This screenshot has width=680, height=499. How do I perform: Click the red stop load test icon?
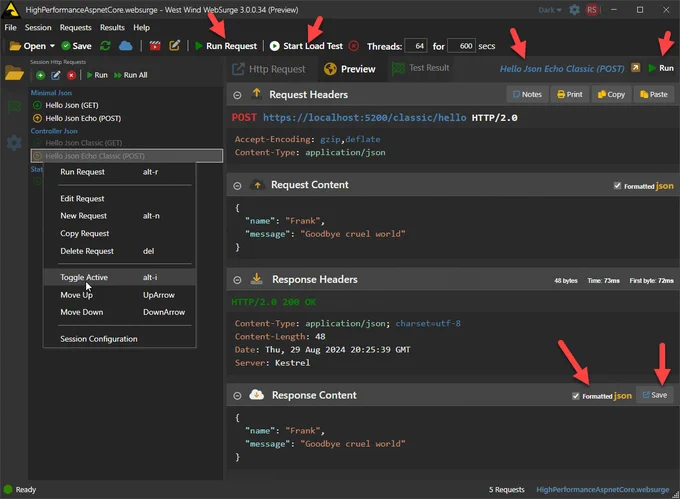[354, 46]
